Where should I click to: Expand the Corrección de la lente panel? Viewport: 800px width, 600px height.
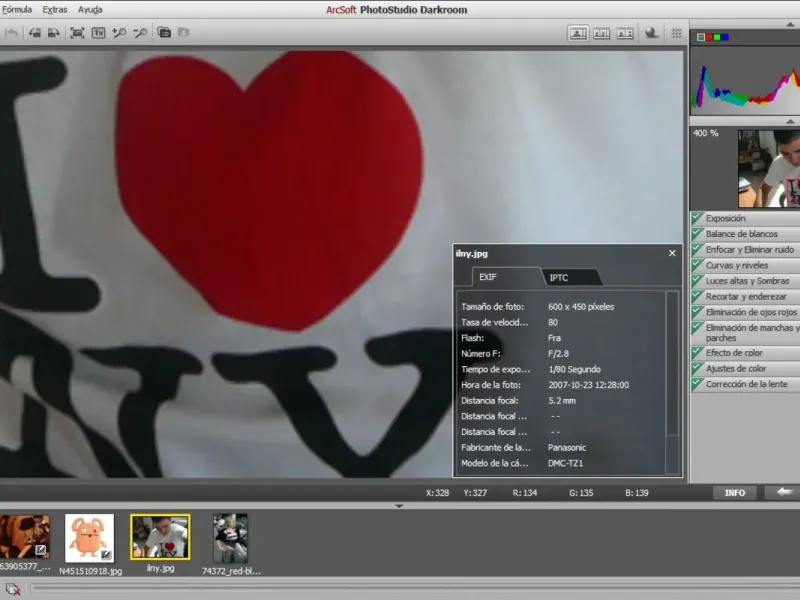(x=746, y=384)
